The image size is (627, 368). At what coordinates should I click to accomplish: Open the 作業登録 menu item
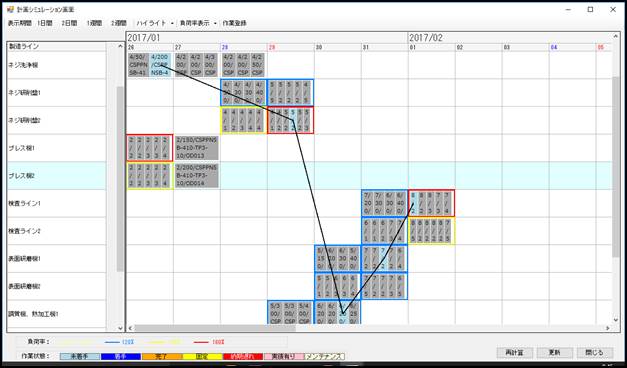click(234, 23)
